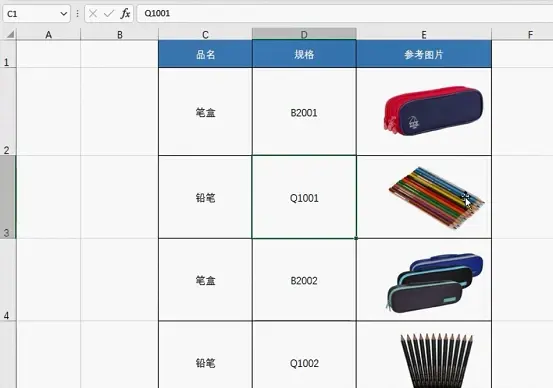Screen dimensions: 553x388
Task: Select column C header
Action: [x=205, y=35]
